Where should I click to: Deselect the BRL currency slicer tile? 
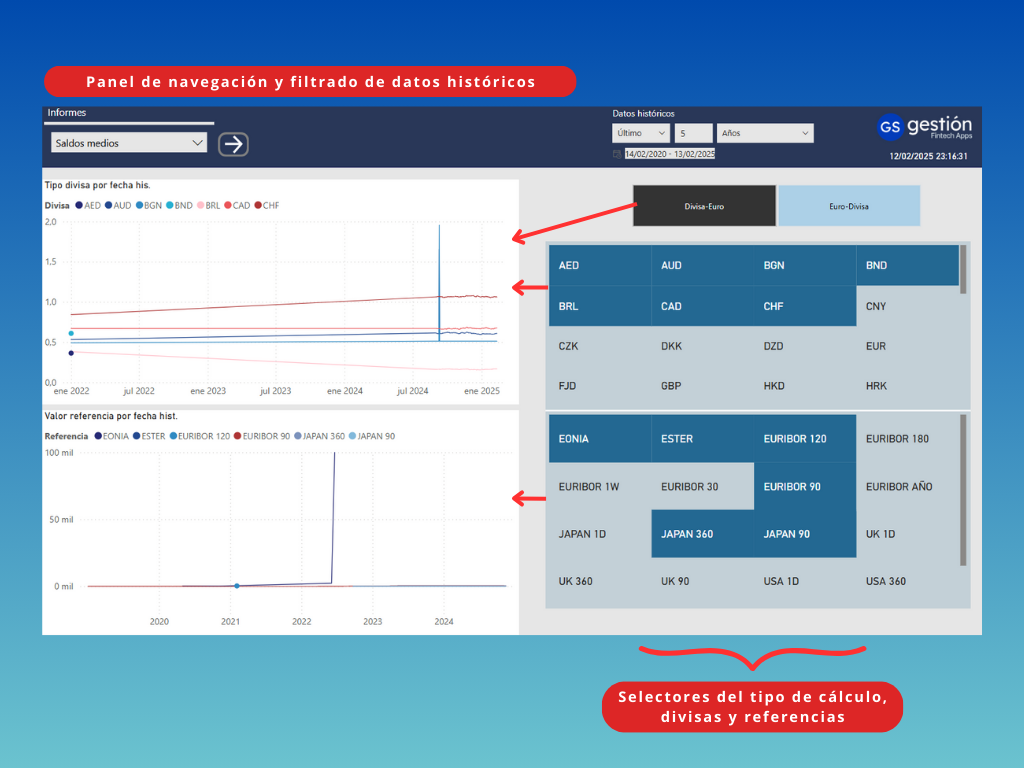point(599,306)
